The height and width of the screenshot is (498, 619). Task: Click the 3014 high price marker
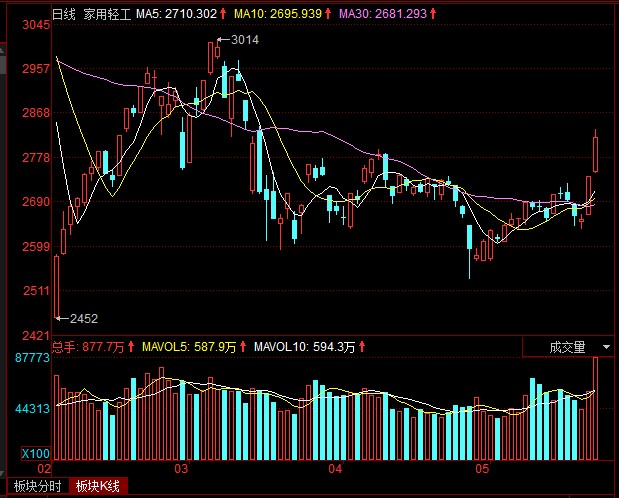tap(244, 40)
